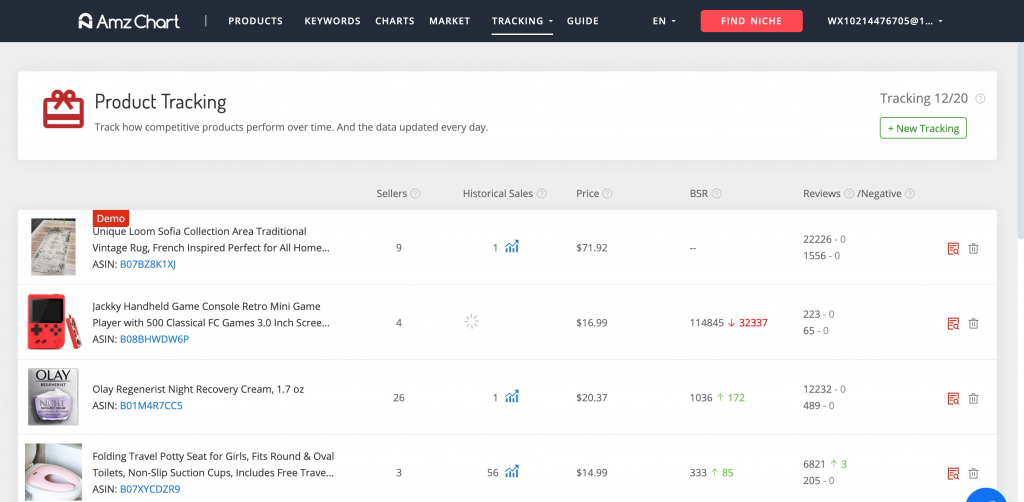Click the BSR change 32337

click(753, 322)
